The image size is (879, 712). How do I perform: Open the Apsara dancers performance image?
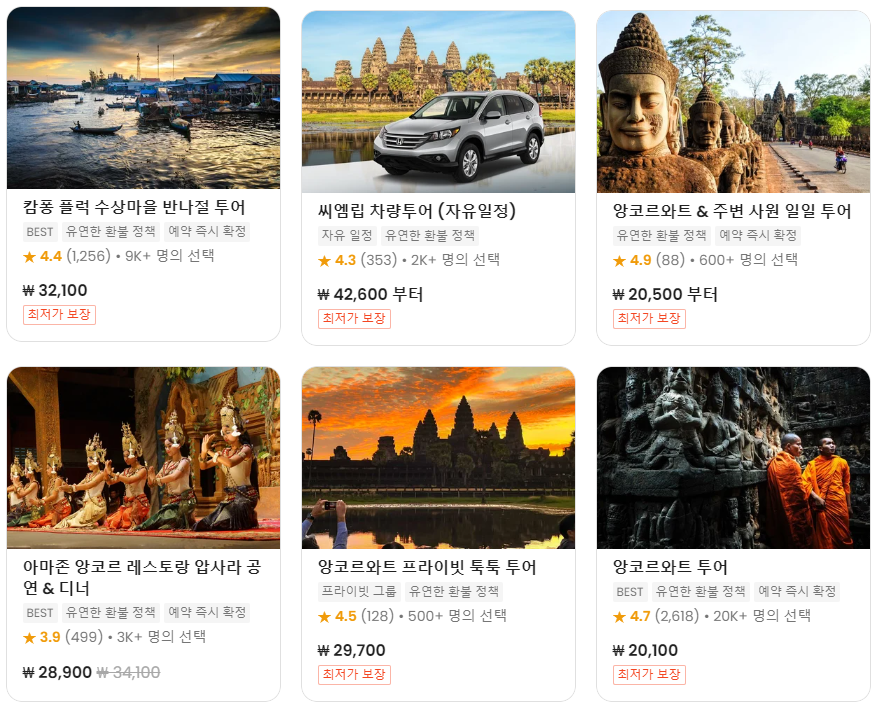(144, 458)
